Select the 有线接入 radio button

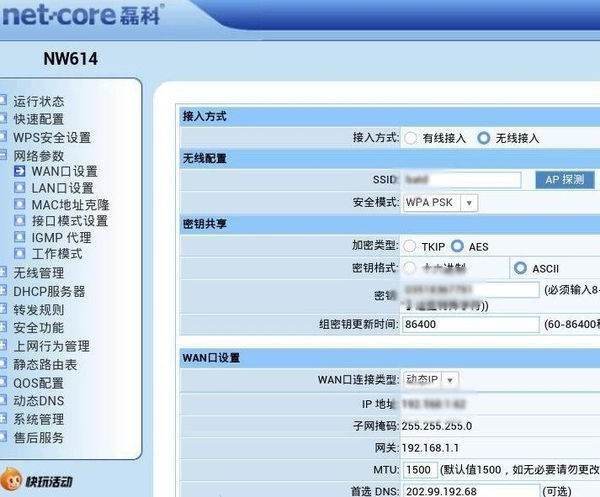pyautogui.click(x=411, y=139)
